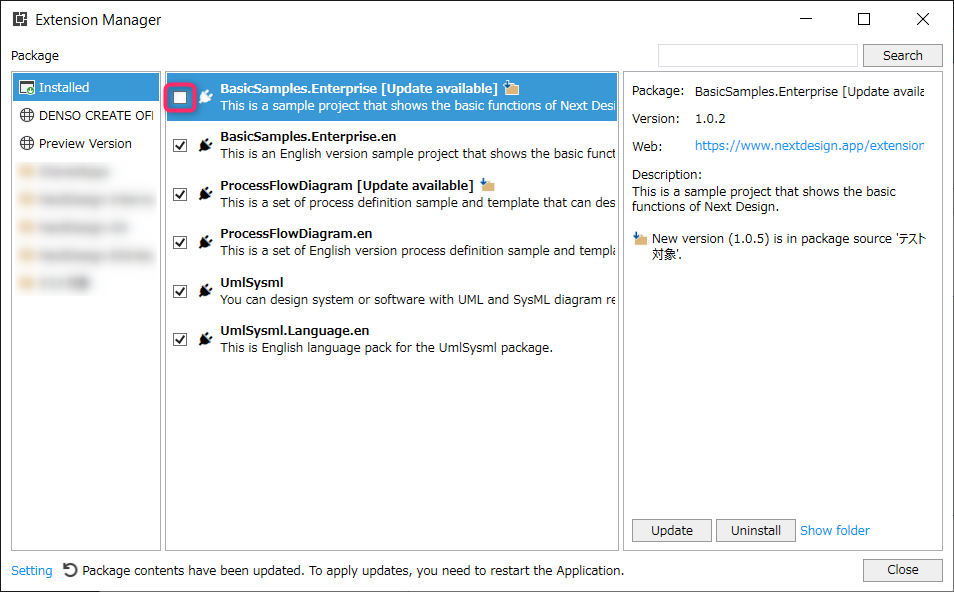Focus the package search input field
954x592 pixels.
pyautogui.click(x=757, y=55)
